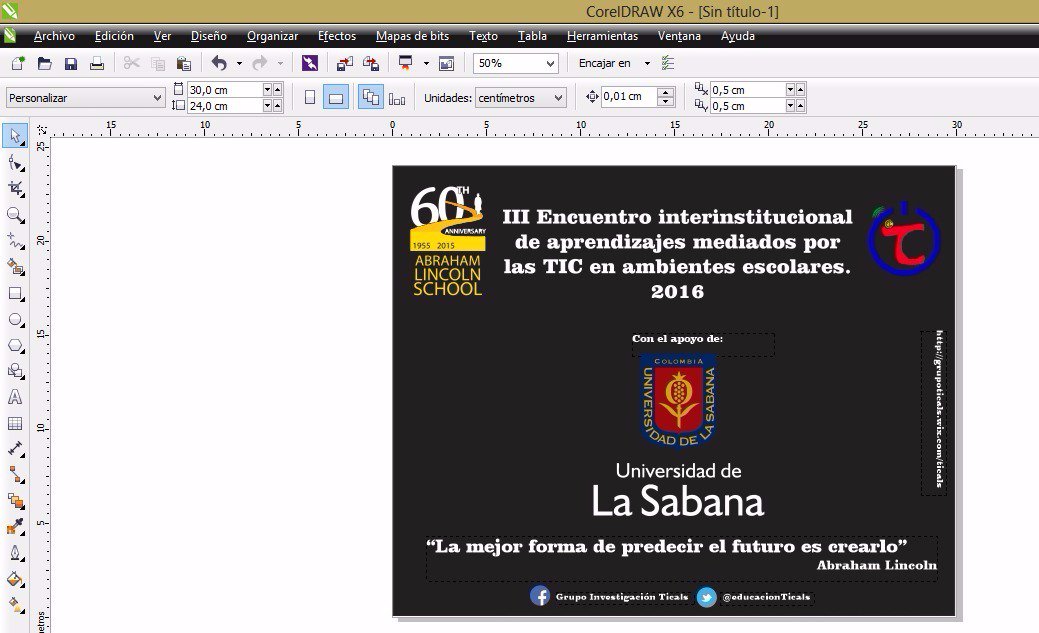Screen dimensions: 1039x633
Task: Select the Pick tool
Action: click(15, 136)
